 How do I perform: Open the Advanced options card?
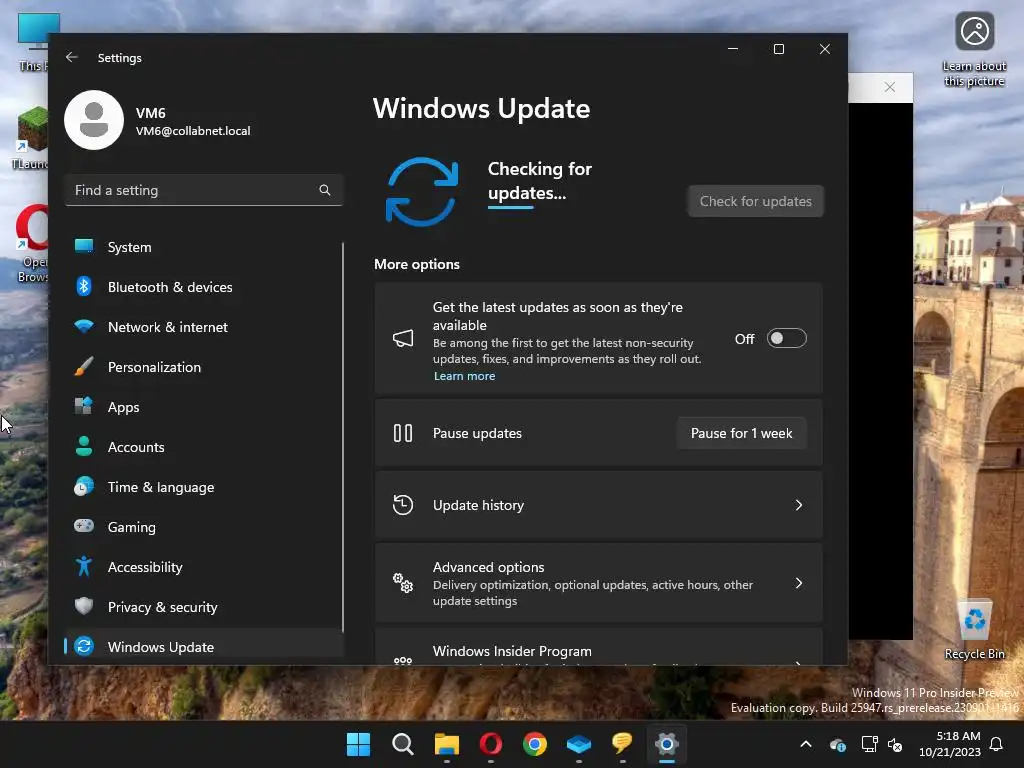pyautogui.click(x=598, y=583)
